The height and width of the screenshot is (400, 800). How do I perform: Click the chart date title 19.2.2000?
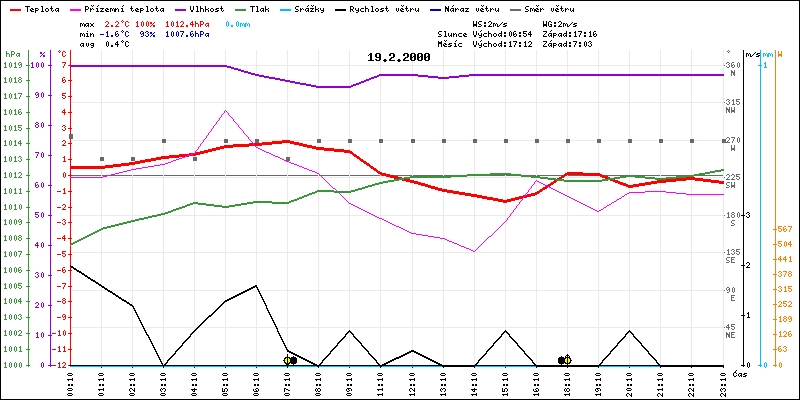399,57
